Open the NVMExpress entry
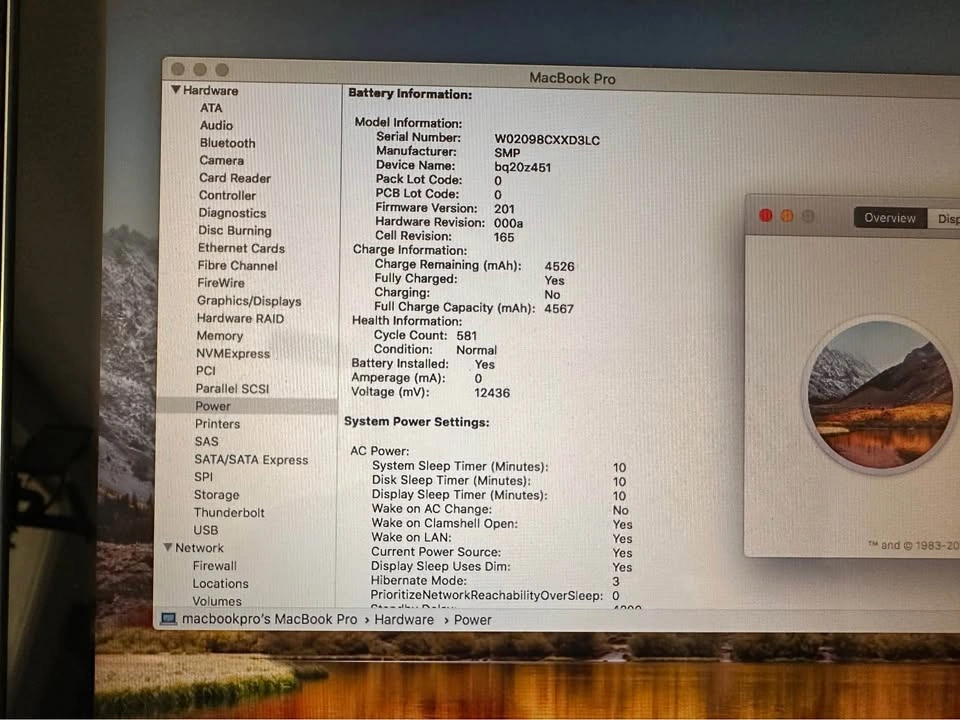The image size is (960, 720). (x=233, y=353)
